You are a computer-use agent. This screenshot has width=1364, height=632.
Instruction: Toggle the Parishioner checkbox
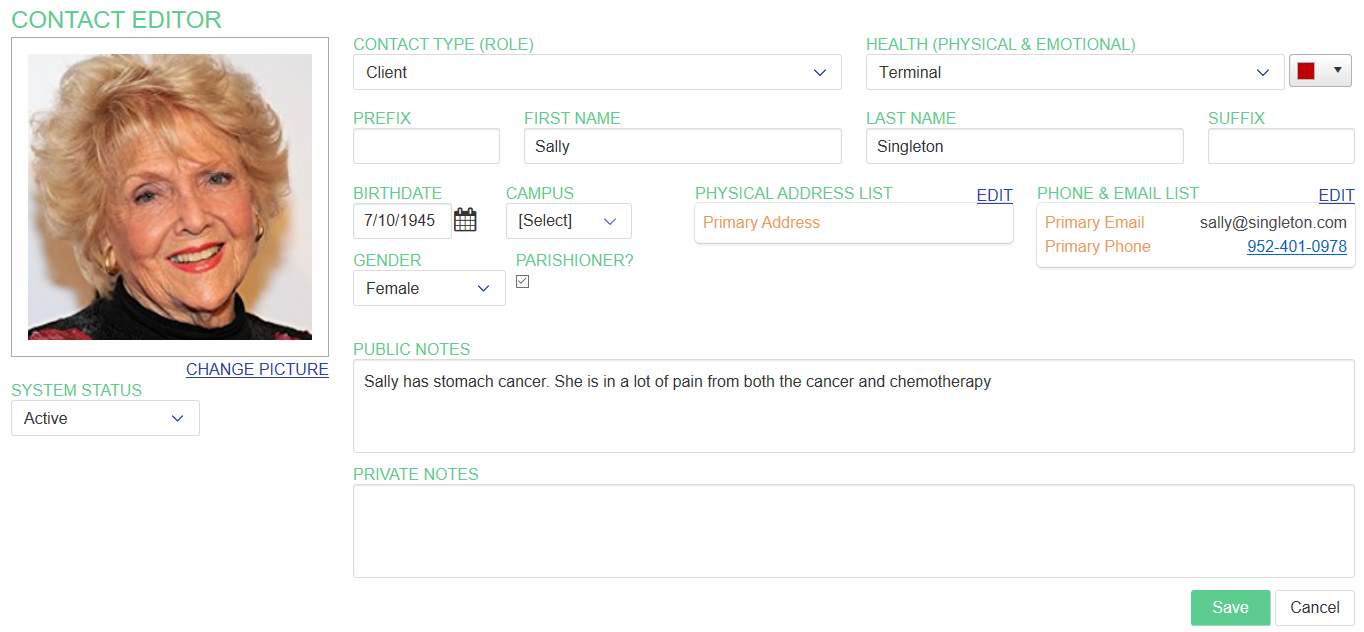(522, 282)
